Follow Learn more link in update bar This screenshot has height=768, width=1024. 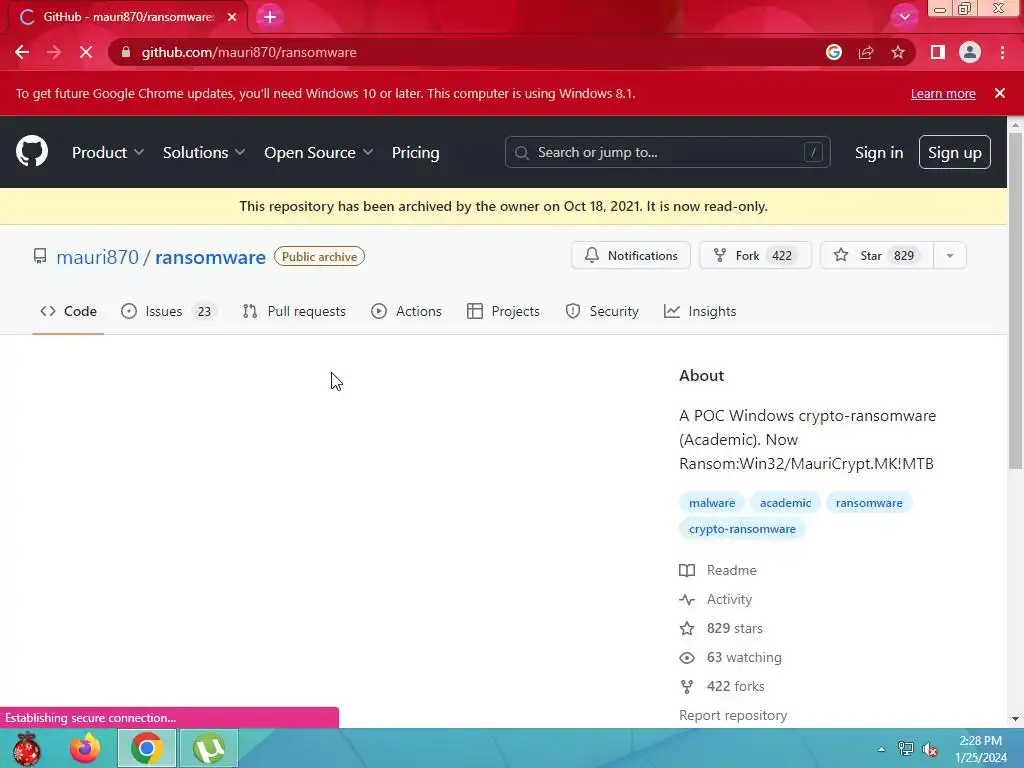943,93
